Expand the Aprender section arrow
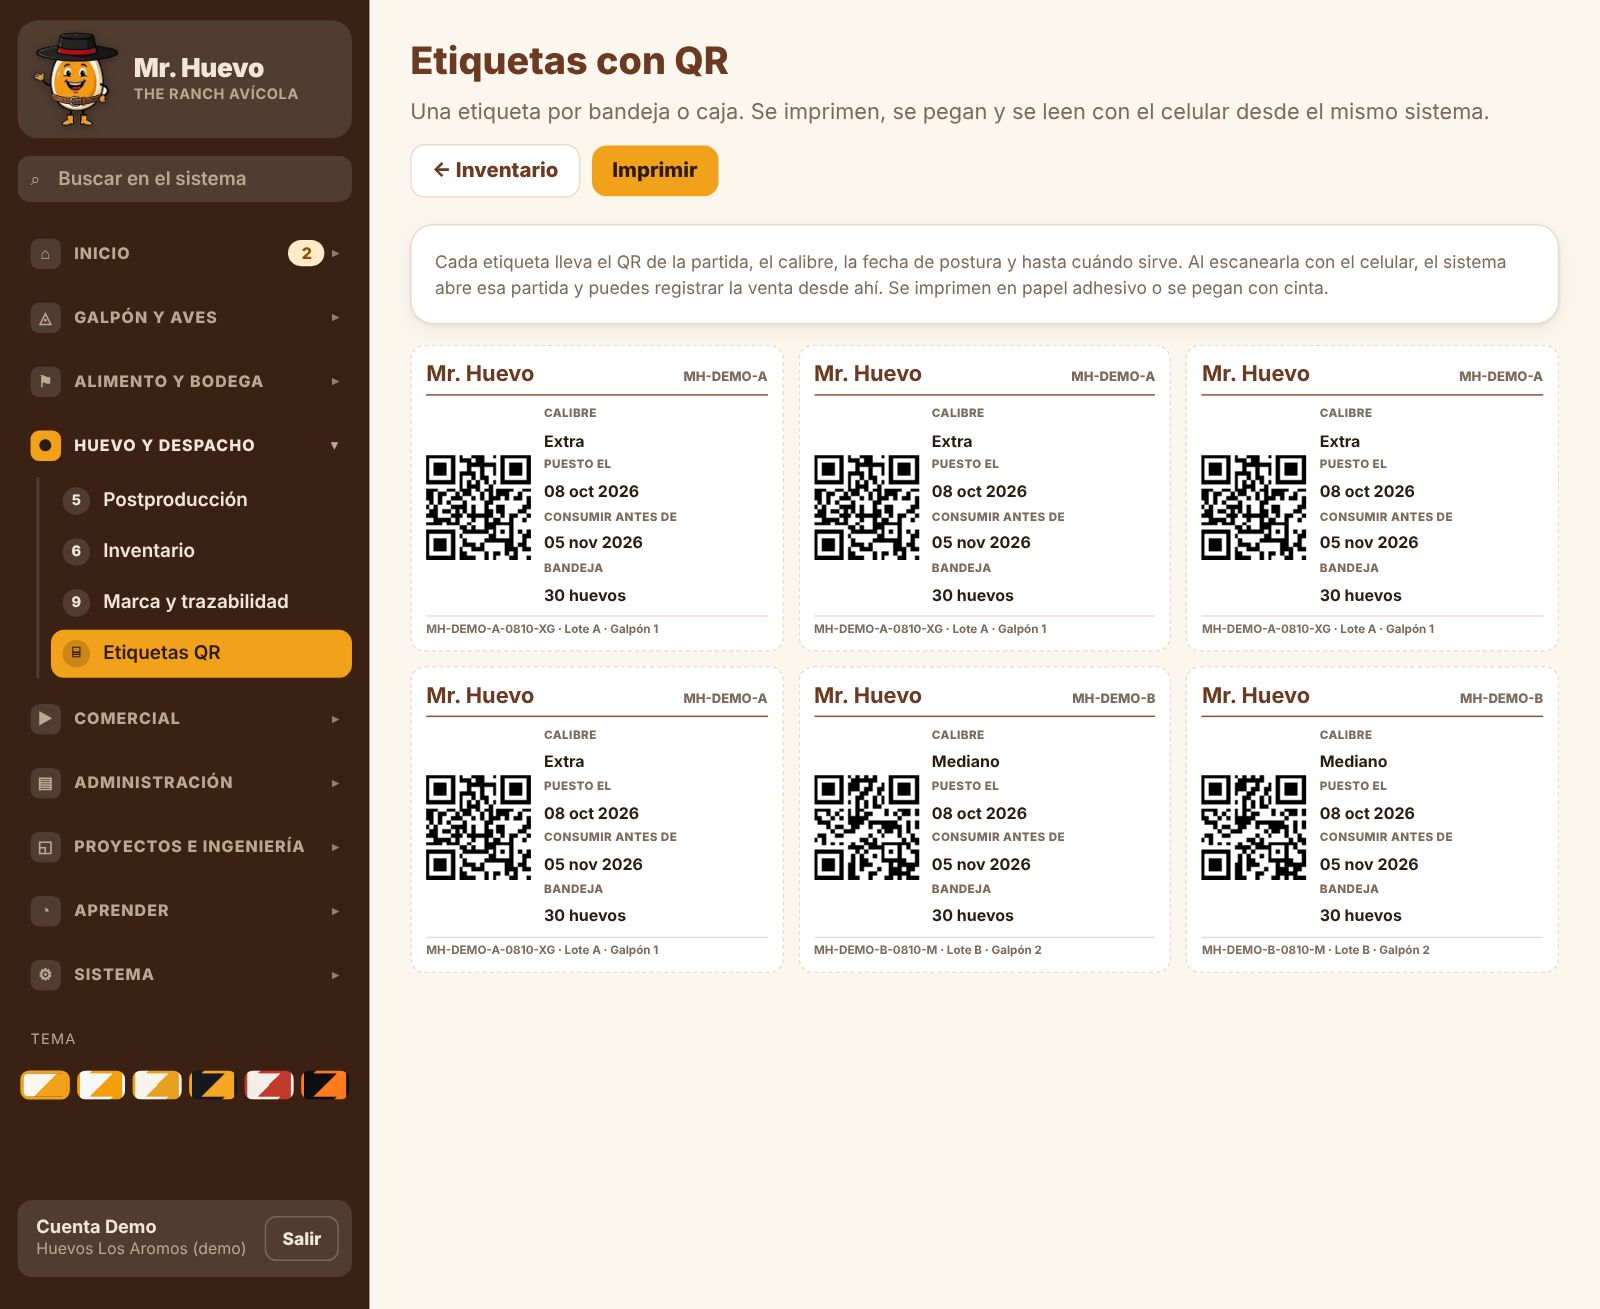The image size is (1600, 1309). click(x=335, y=911)
